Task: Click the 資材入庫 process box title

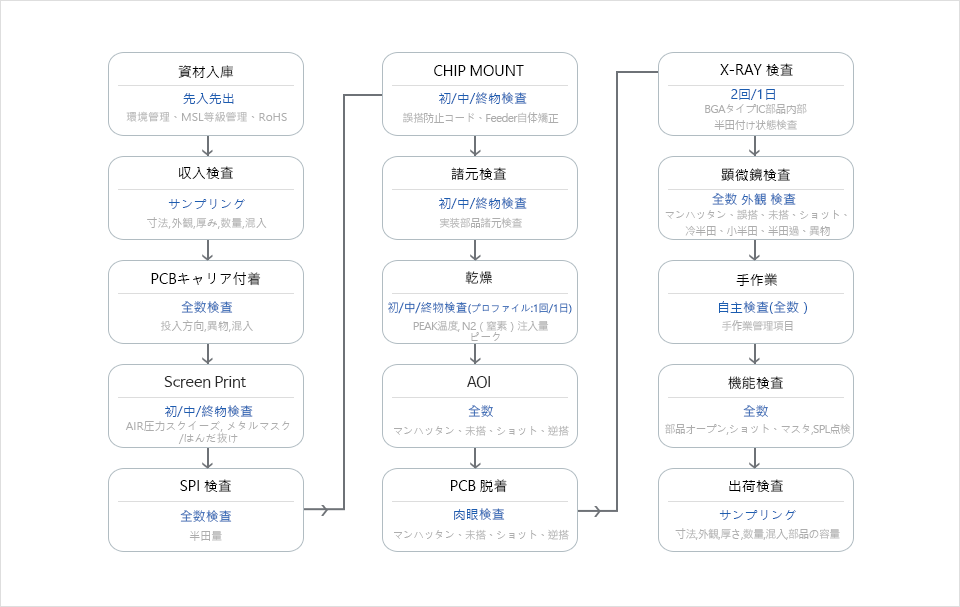Action: [x=205, y=72]
